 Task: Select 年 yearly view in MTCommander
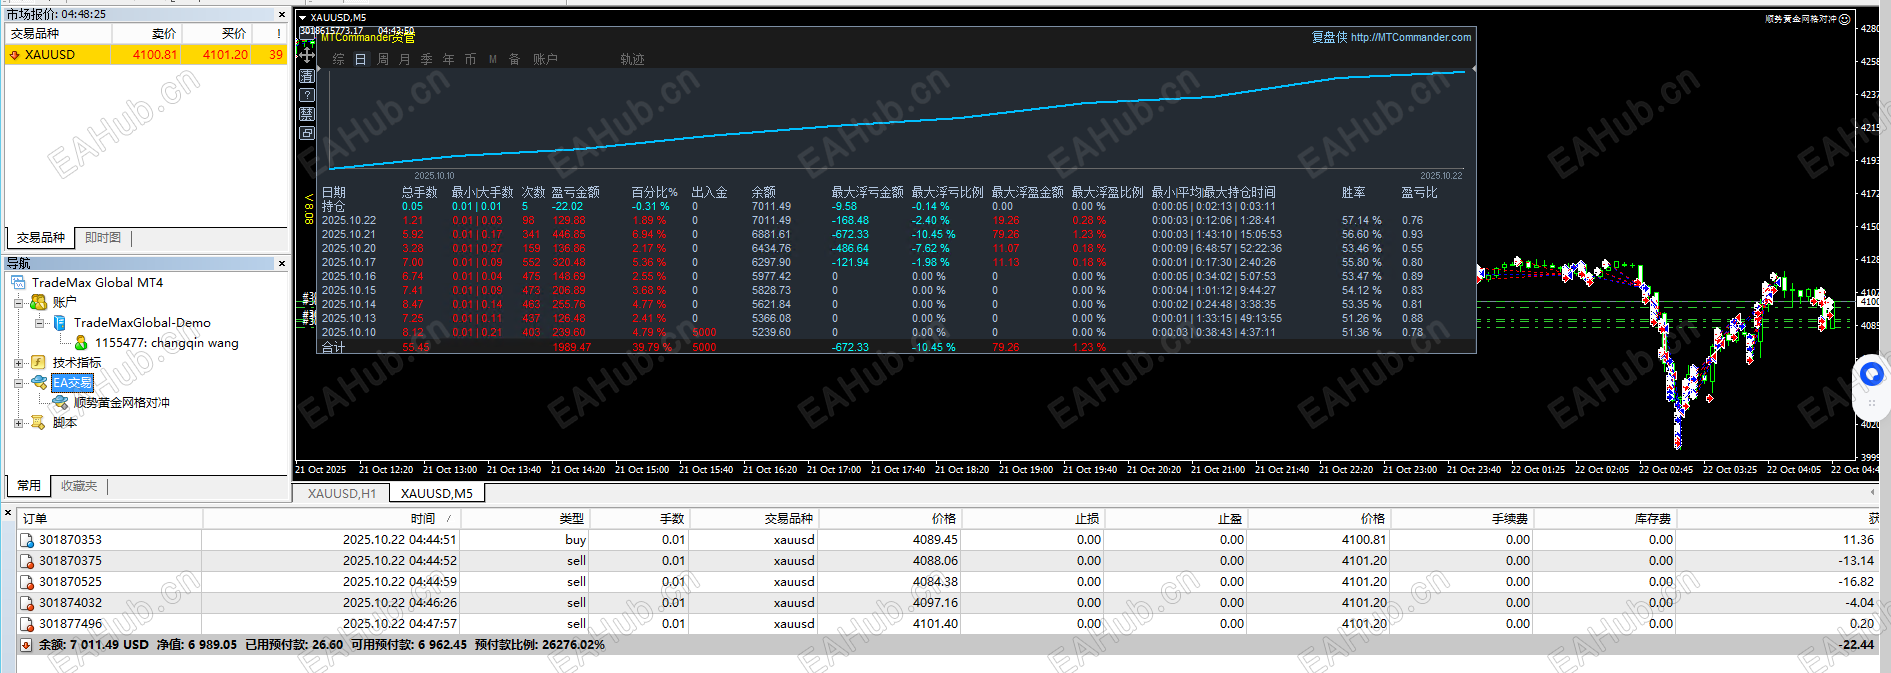tap(449, 60)
